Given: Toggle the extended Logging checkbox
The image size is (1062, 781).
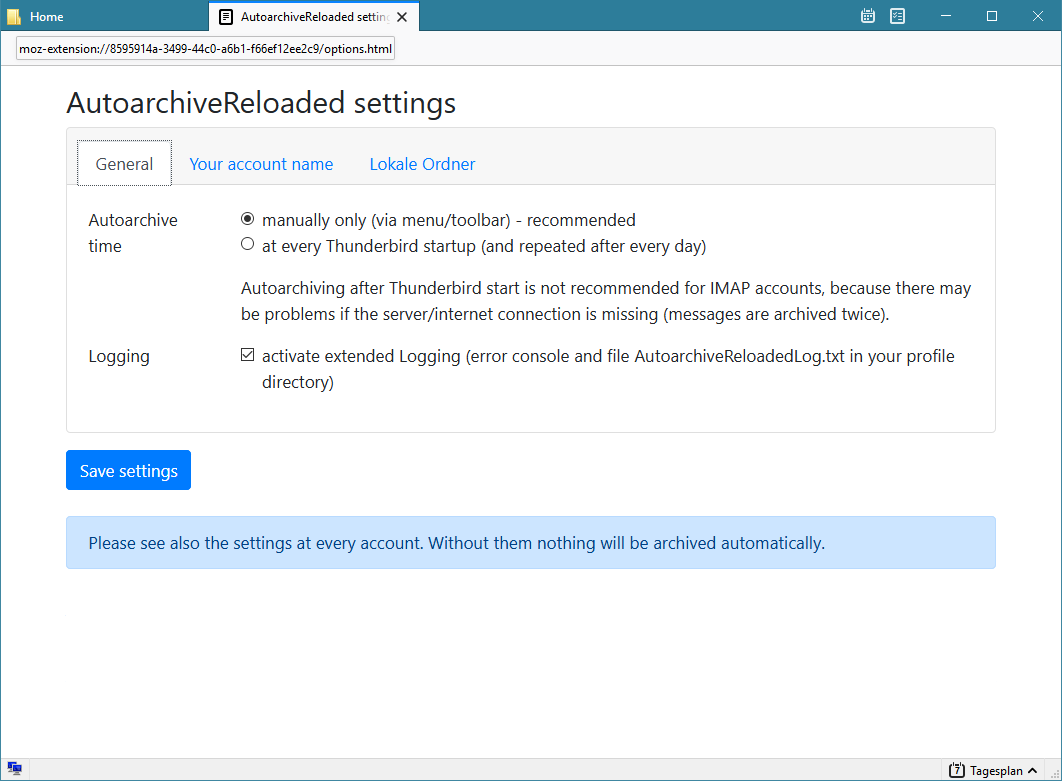Looking at the screenshot, I should tap(248, 355).
